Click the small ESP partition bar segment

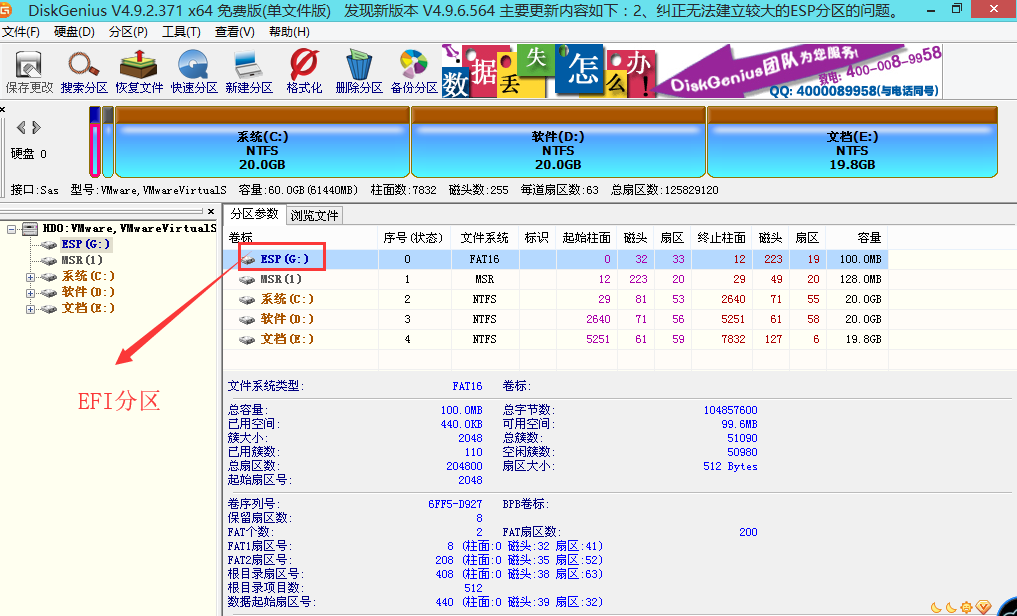tap(95, 142)
